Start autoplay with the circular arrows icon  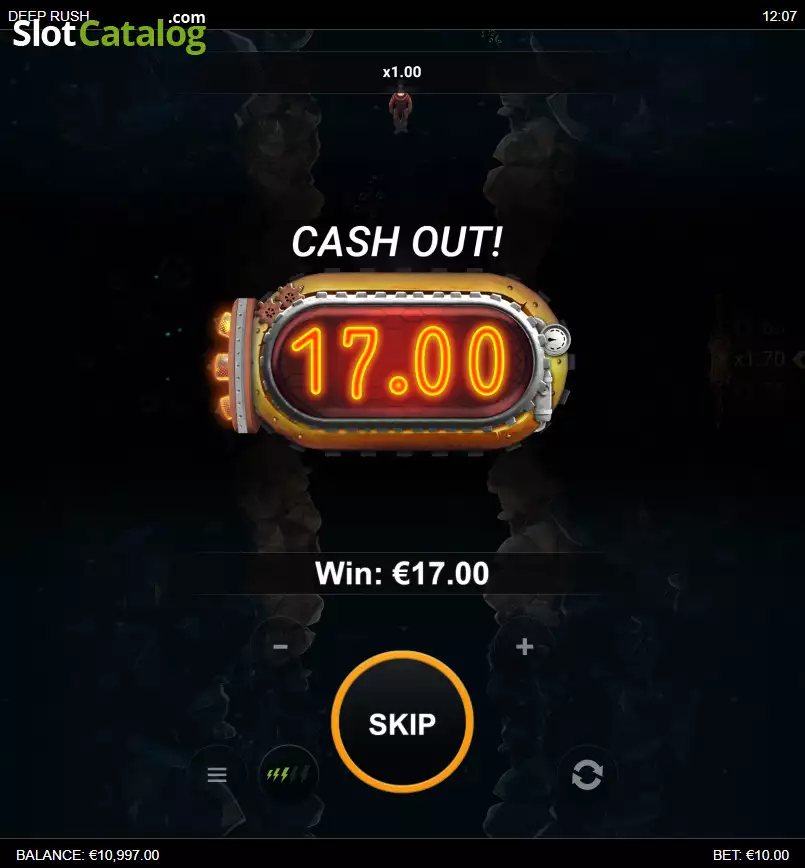587,774
